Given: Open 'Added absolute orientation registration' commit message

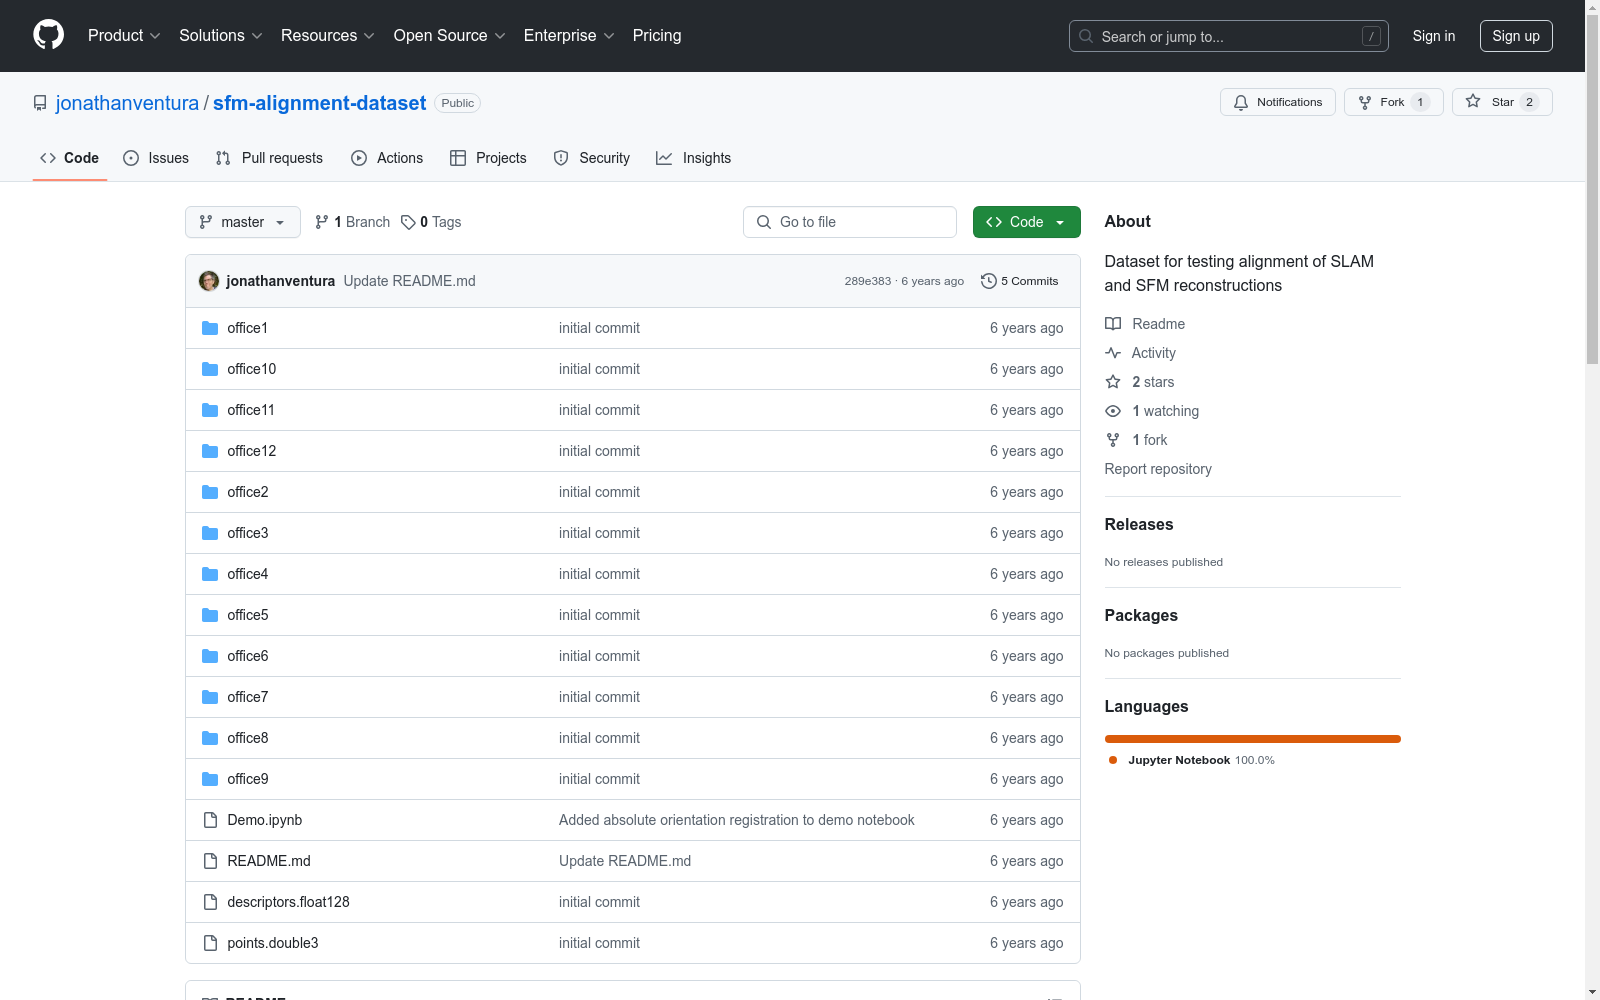Looking at the screenshot, I should coord(737,820).
